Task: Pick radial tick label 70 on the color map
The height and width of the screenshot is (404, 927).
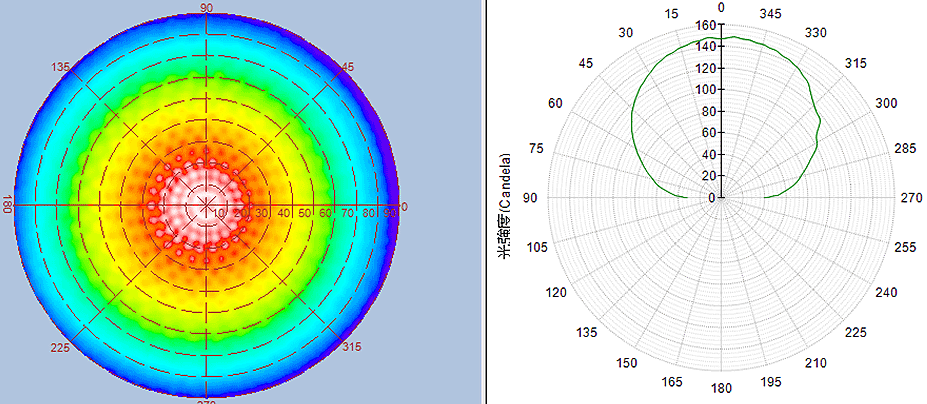Action: tap(348, 213)
